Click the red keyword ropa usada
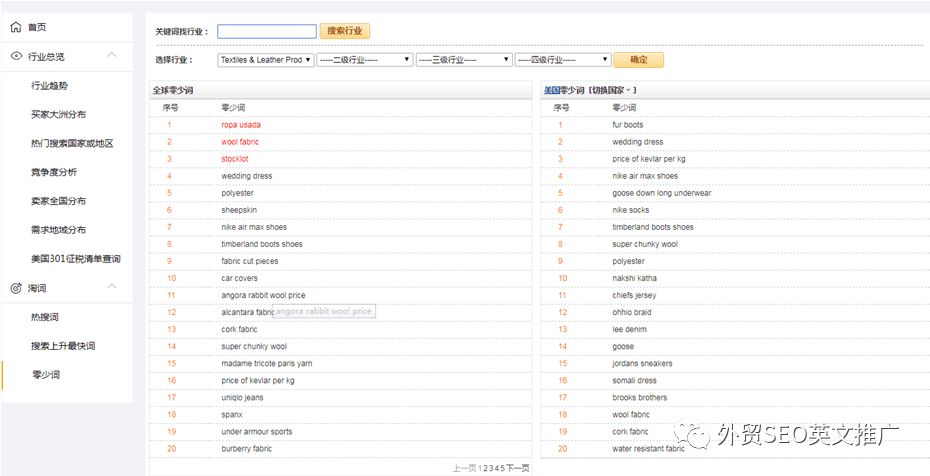 [241, 125]
